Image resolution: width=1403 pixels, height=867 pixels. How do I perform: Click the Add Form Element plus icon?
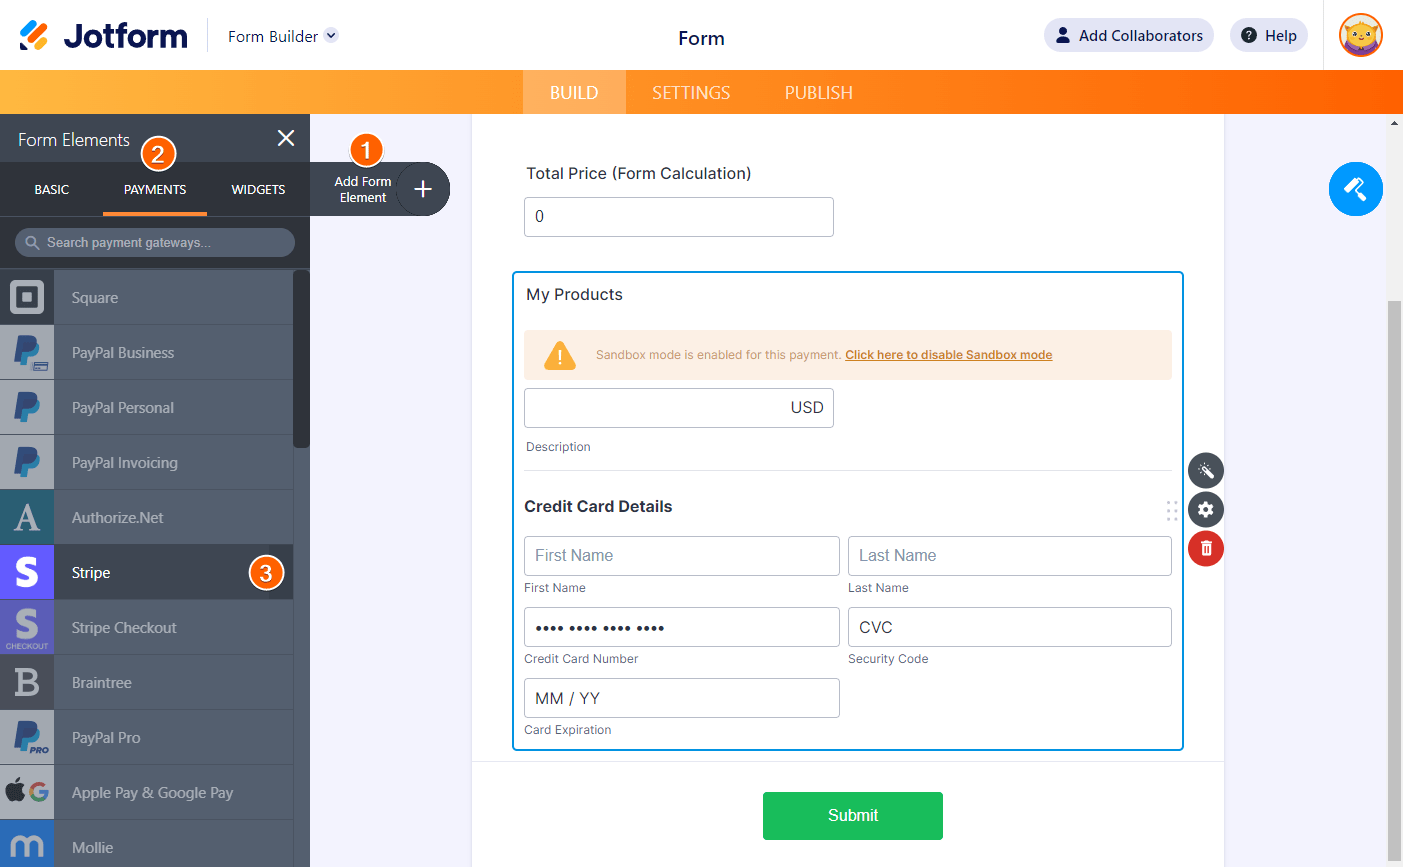(423, 189)
